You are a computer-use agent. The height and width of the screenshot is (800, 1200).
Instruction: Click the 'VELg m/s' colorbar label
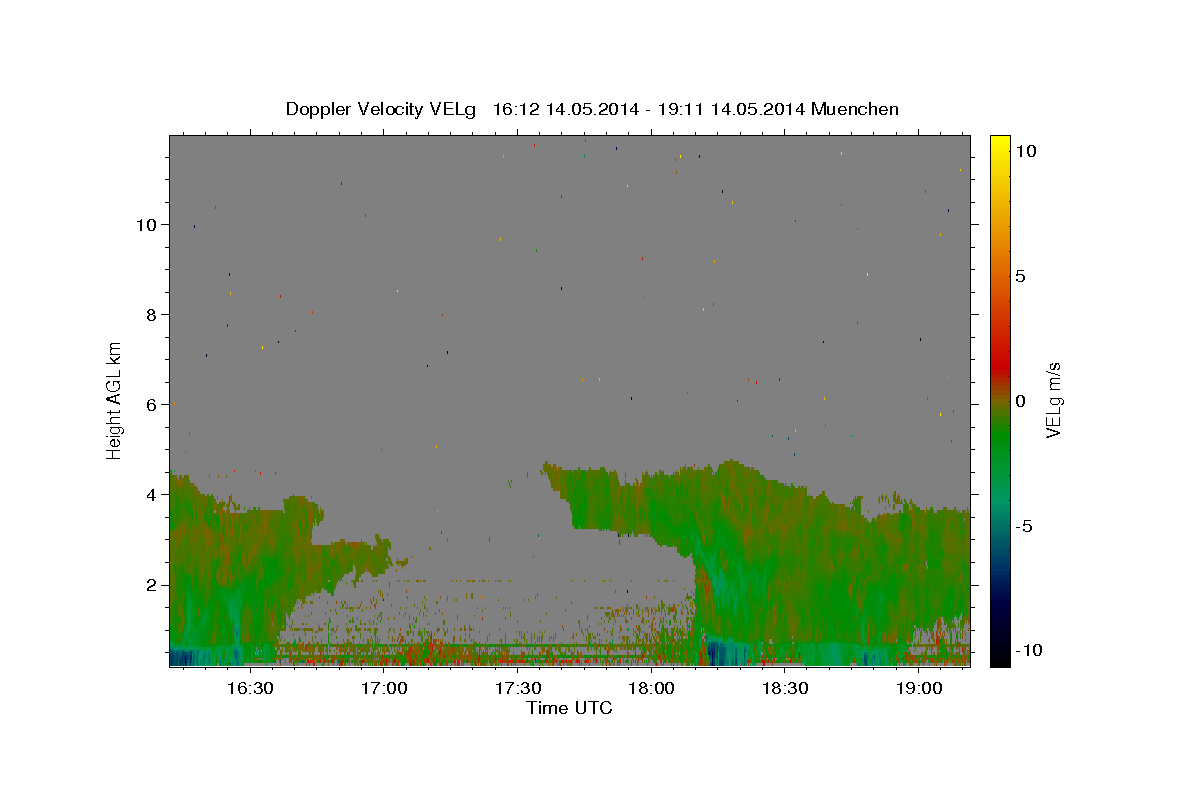(x=1053, y=400)
